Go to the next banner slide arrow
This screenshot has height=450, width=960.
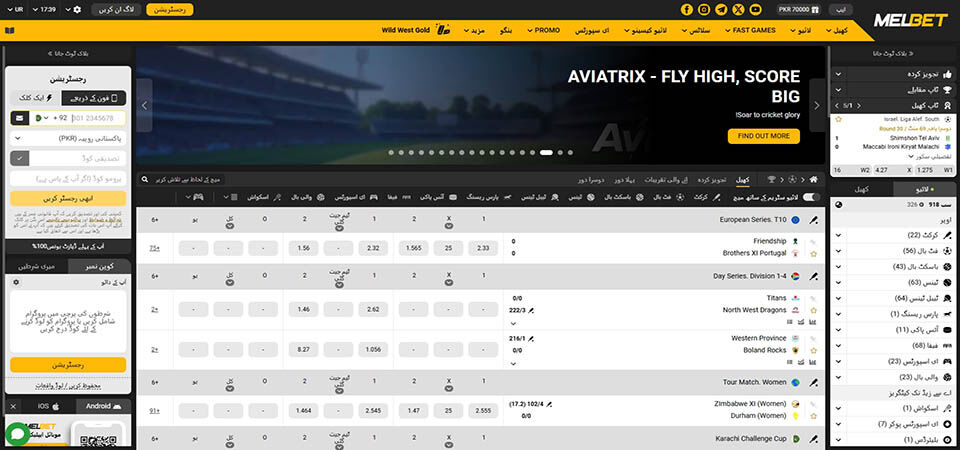point(817,105)
